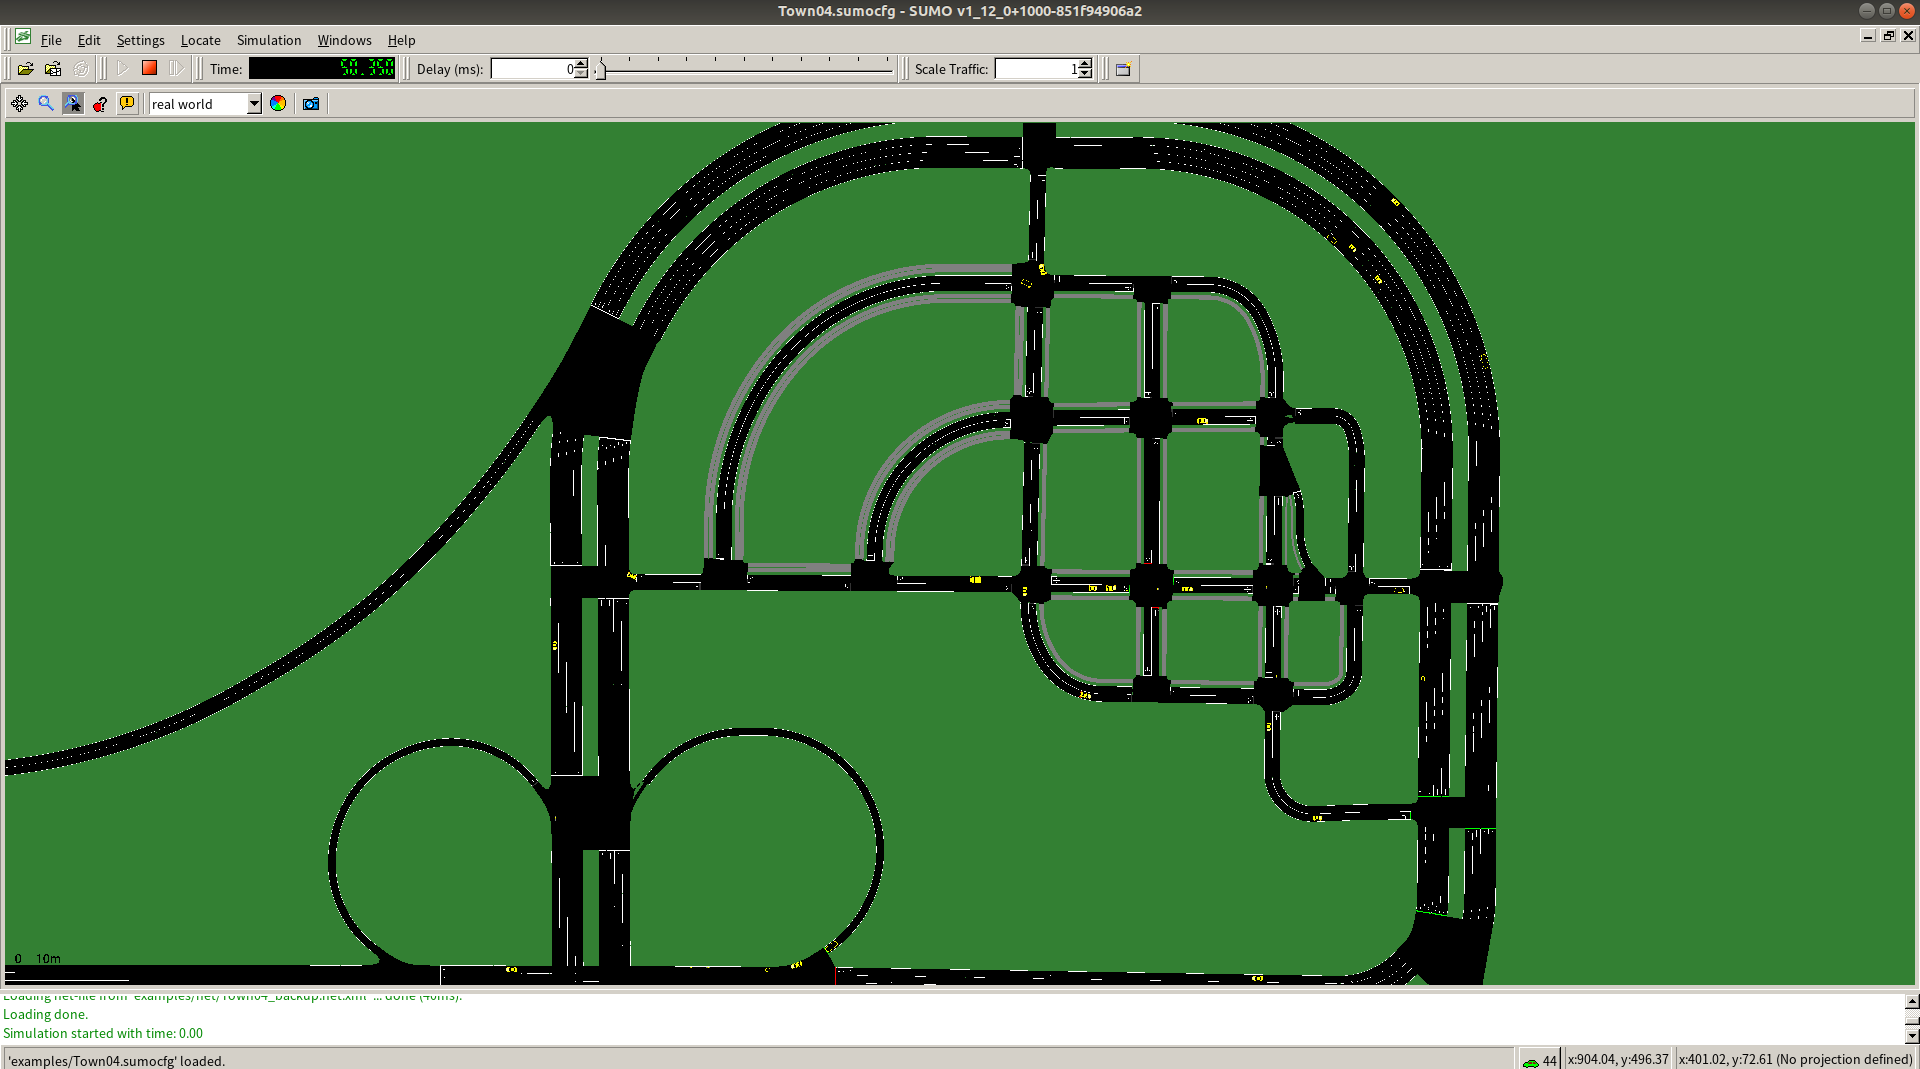This screenshot has height=1069, width=1920.
Task: Click the 'Simulation started with time: 0.00' message
Action: pos(103,1033)
